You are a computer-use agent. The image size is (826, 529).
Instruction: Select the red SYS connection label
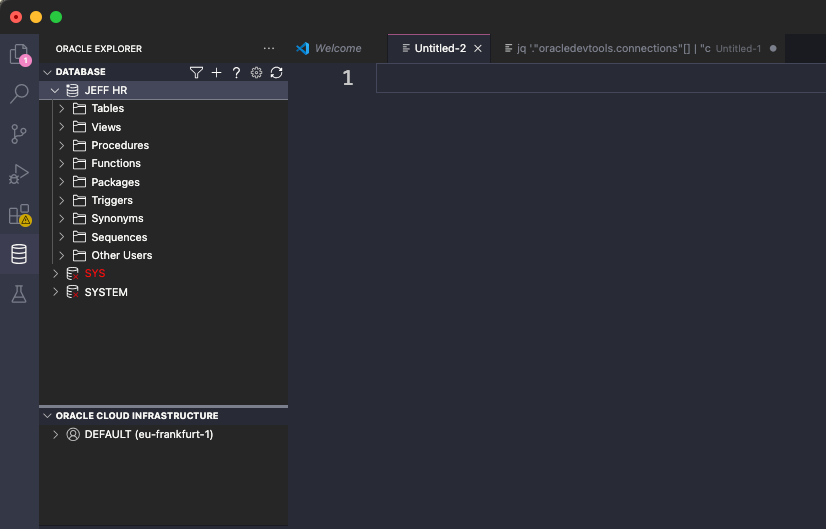[95, 273]
